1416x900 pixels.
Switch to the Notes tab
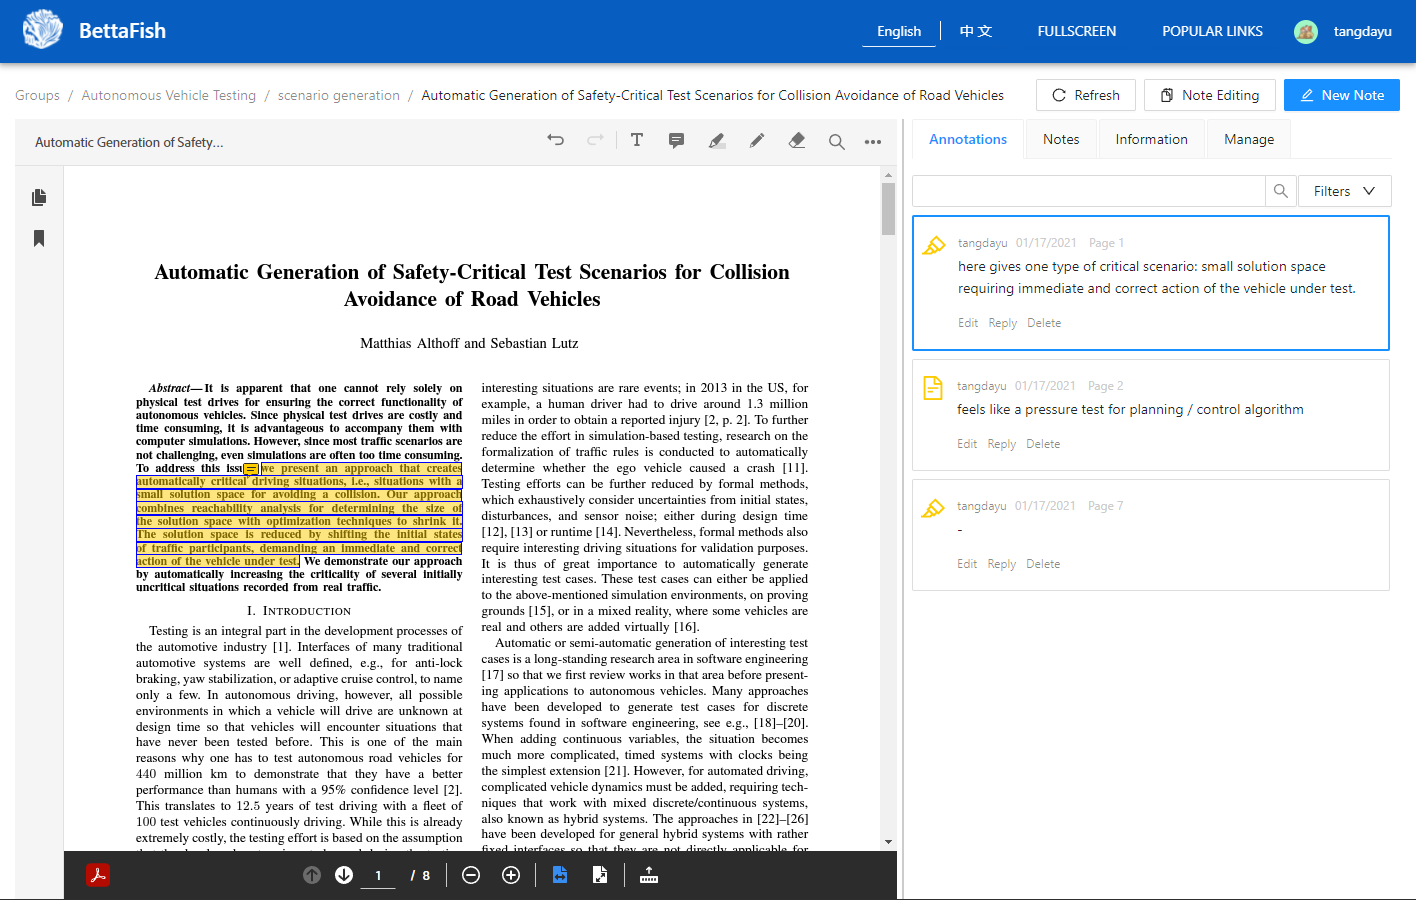[x=1061, y=139]
